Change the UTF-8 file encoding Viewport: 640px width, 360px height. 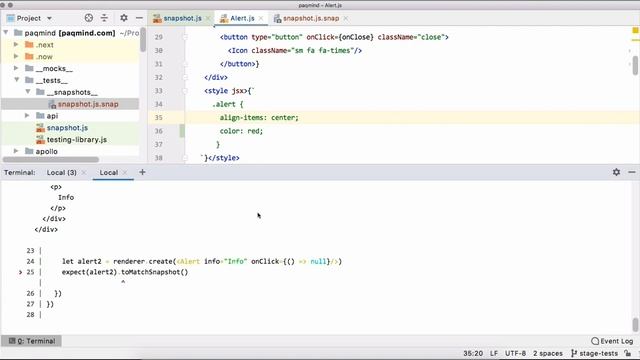click(515, 353)
